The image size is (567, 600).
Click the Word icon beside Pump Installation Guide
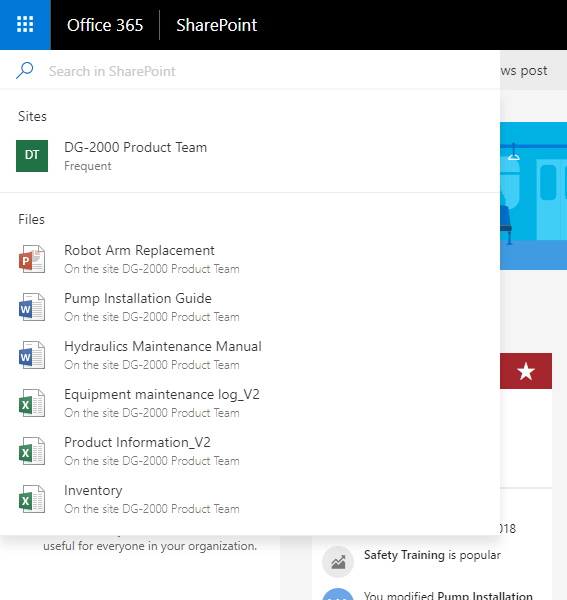point(32,307)
